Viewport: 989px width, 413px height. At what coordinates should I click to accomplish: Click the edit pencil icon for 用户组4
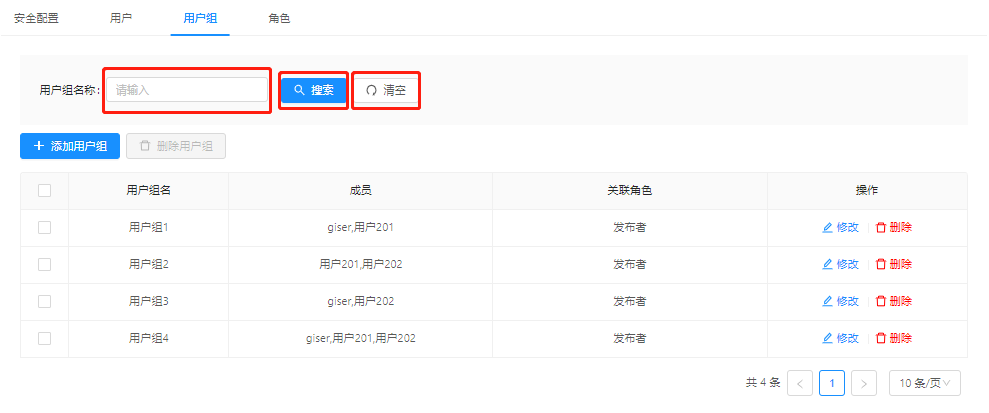(x=827, y=339)
